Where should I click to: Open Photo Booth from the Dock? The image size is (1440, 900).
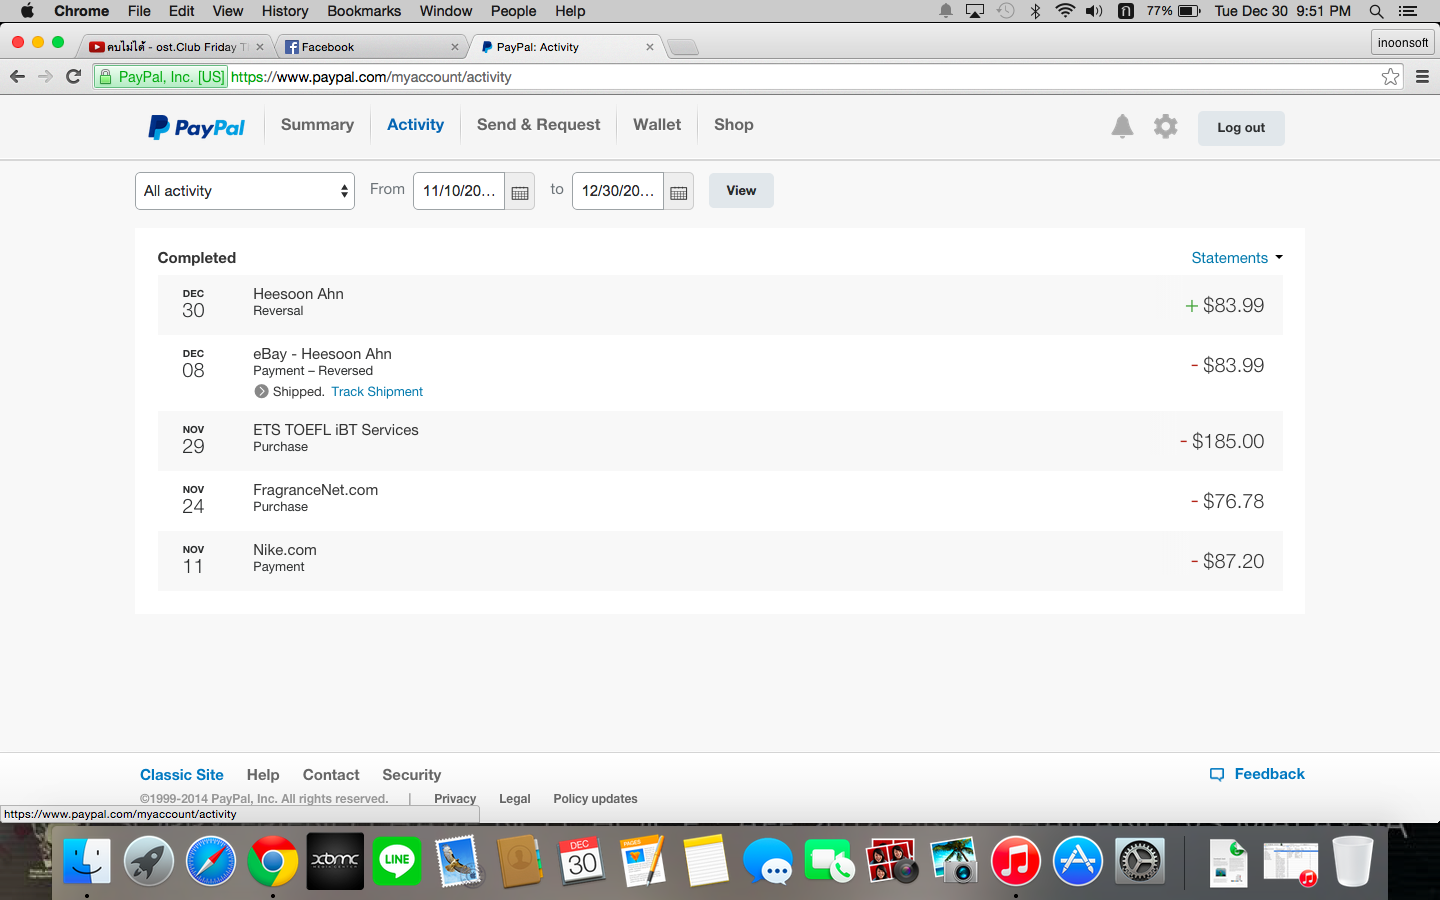[x=891, y=861]
